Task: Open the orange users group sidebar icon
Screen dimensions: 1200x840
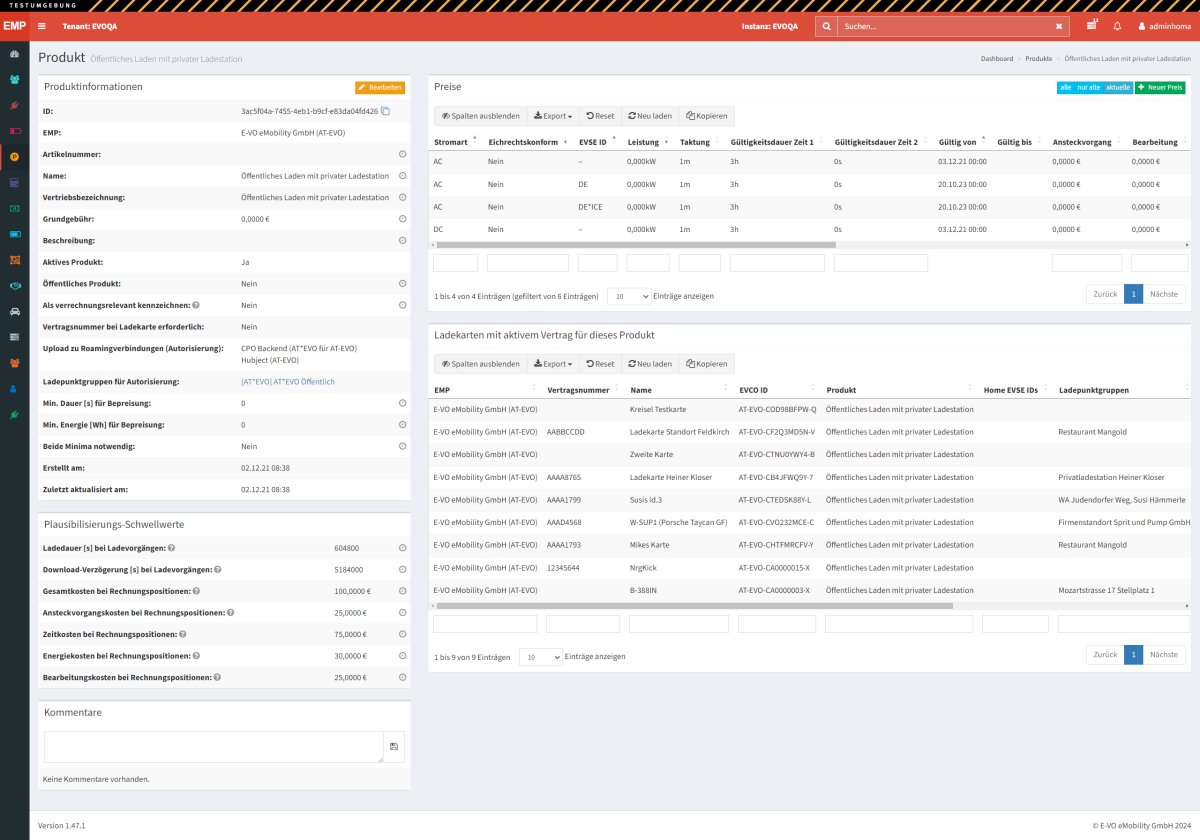Action: pyautogui.click(x=14, y=363)
